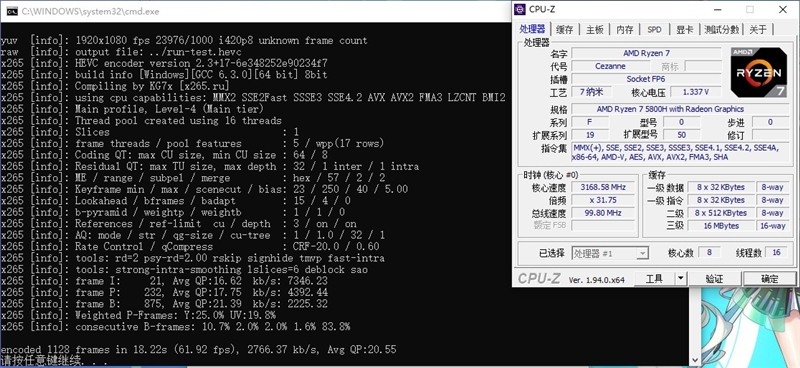Image resolution: width=800 pixels, height=368 pixels.
Task: Click the 16 MBytes level 3 cache value
Action: 720,226
